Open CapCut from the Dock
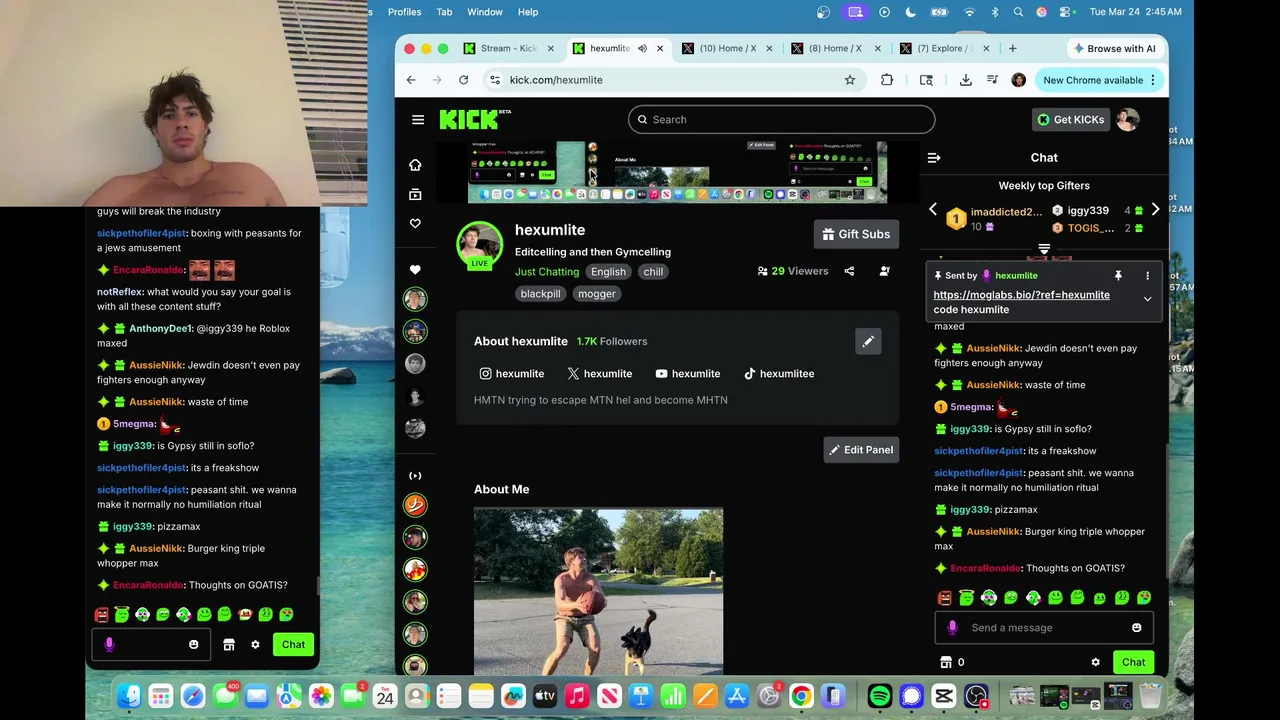Viewport: 1280px width, 720px height. pyautogui.click(x=944, y=696)
